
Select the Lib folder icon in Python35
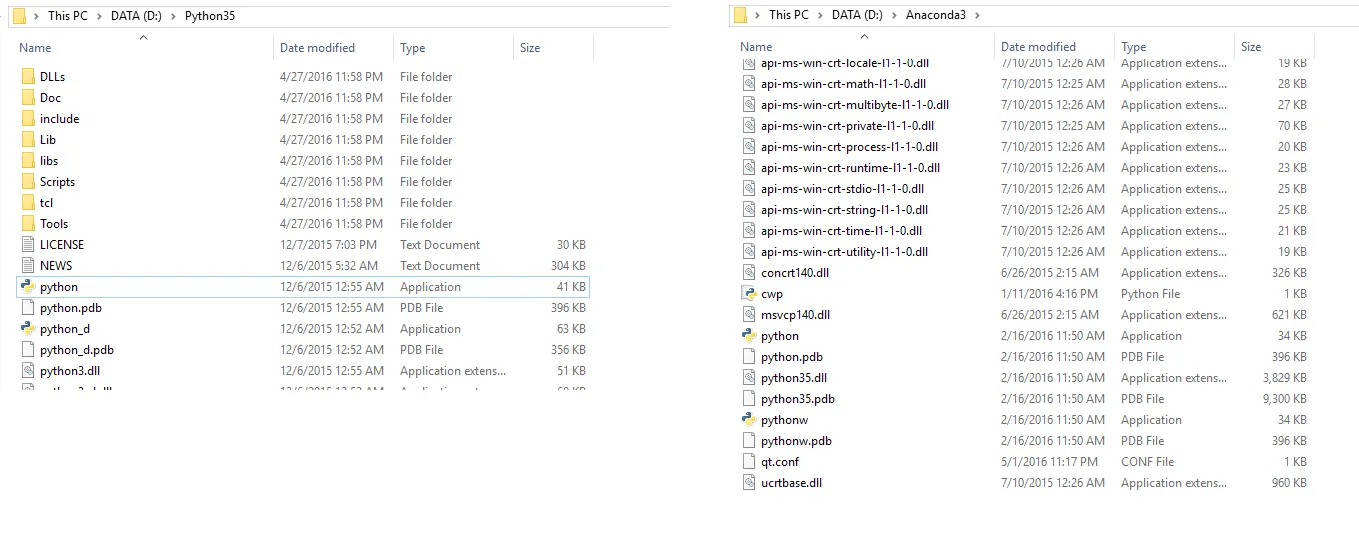[28, 140]
